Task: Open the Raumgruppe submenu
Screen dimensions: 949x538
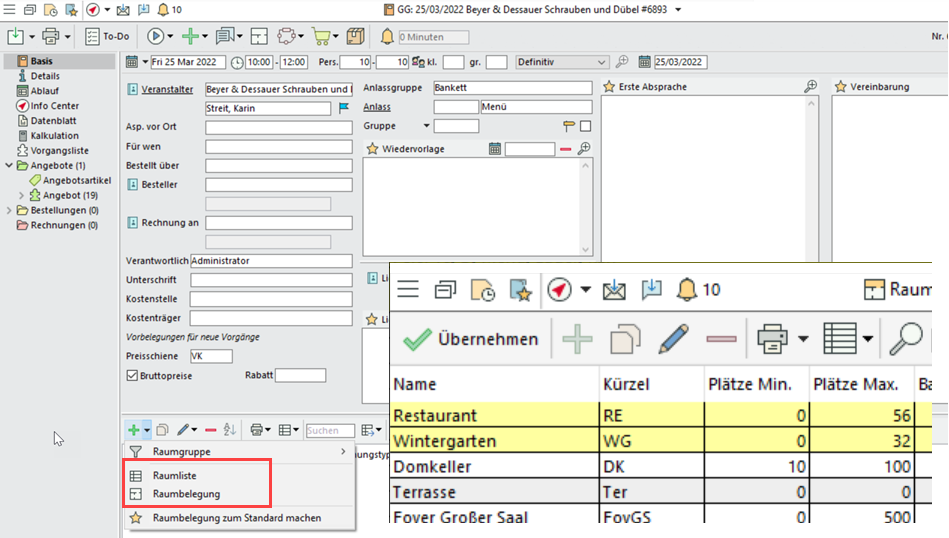Action: tap(180, 452)
